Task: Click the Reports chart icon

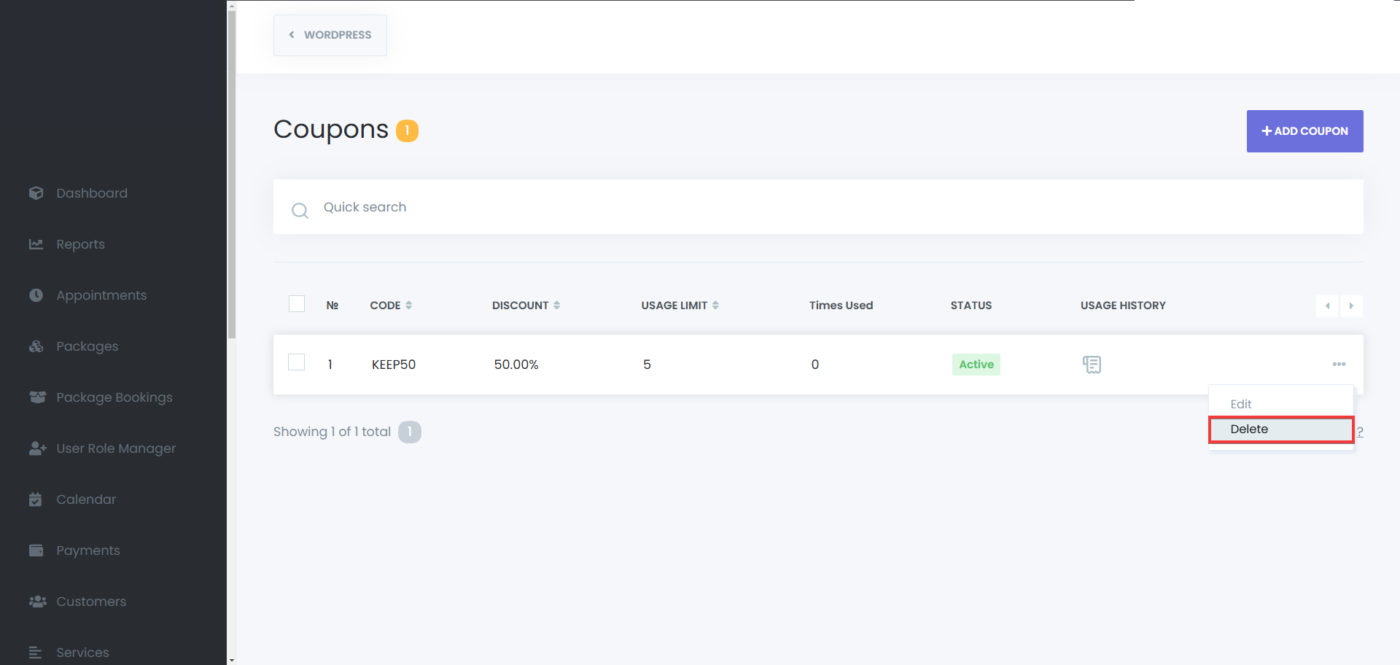Action: (36, 244)
